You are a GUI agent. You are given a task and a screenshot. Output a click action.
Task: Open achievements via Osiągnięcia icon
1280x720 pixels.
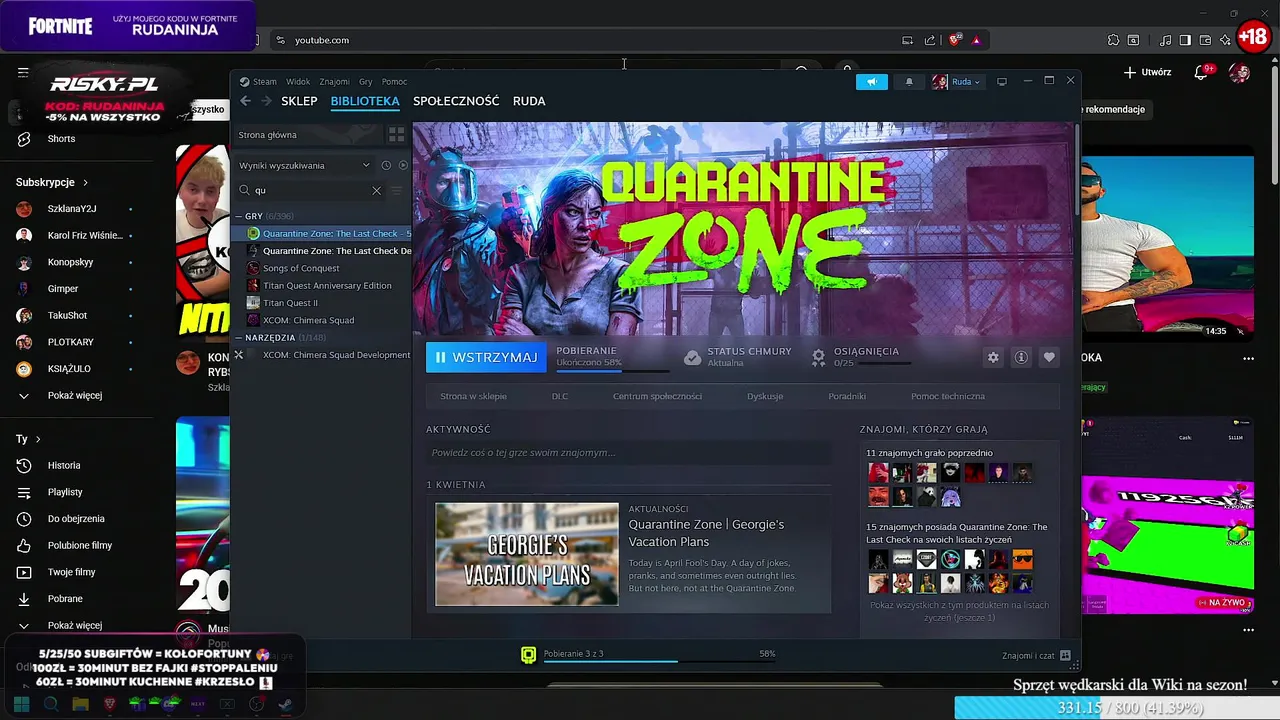818,357
